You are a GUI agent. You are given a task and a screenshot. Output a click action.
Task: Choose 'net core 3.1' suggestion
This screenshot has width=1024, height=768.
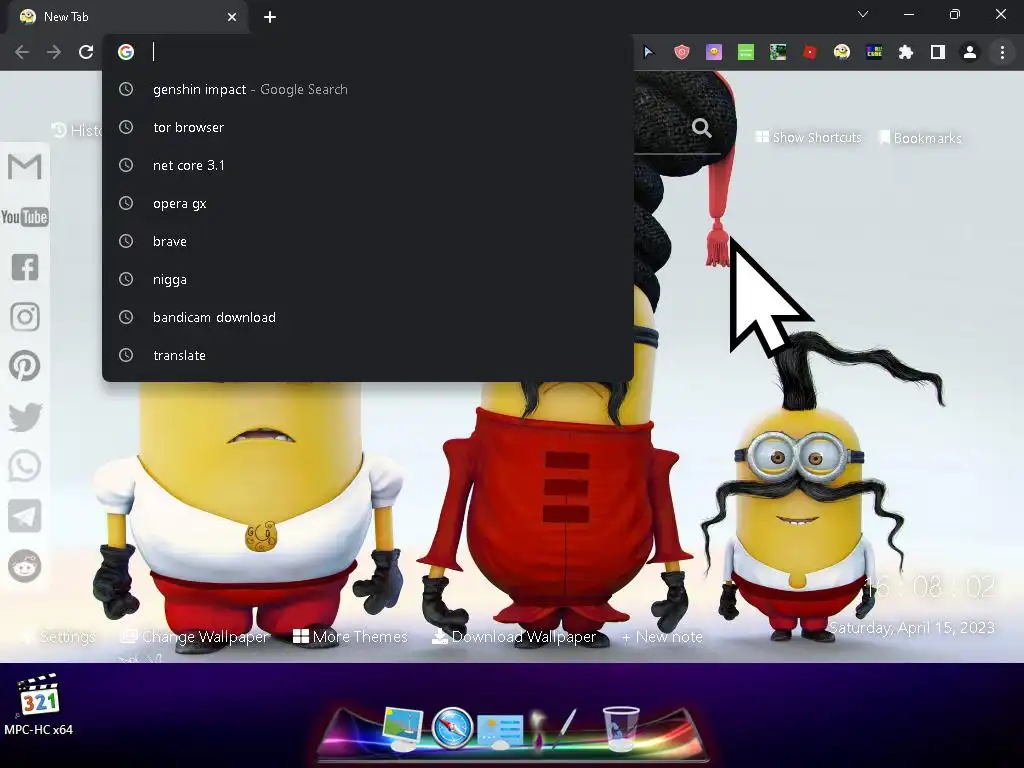pos(368,165)
